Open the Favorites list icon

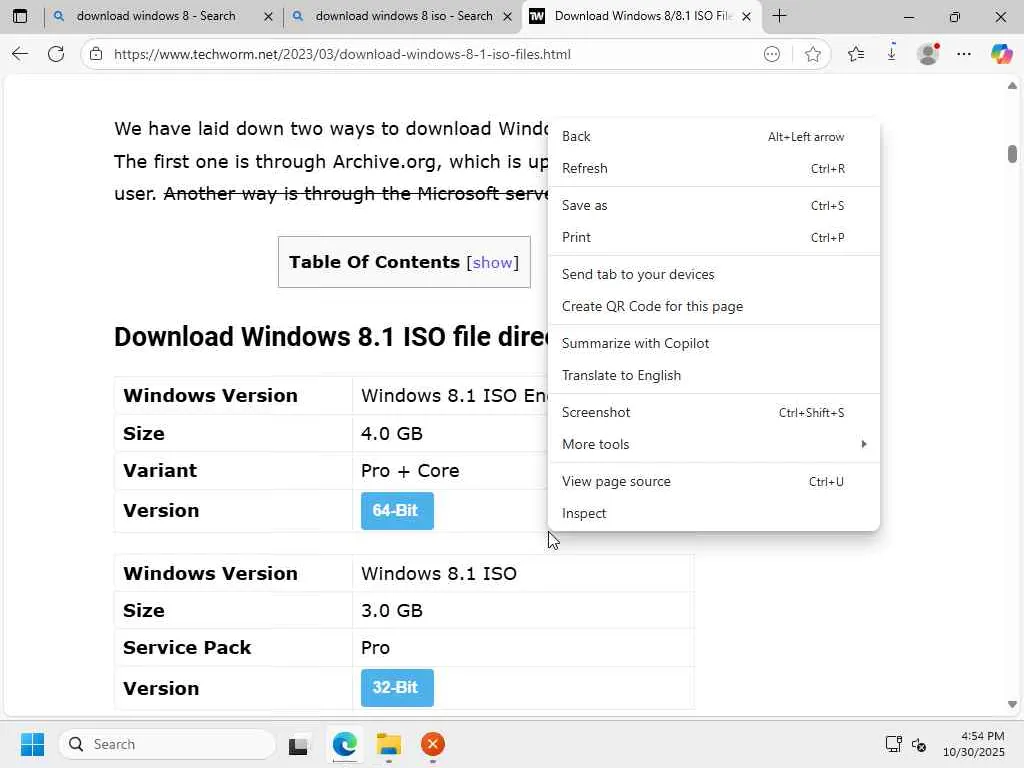coord(856,54)
